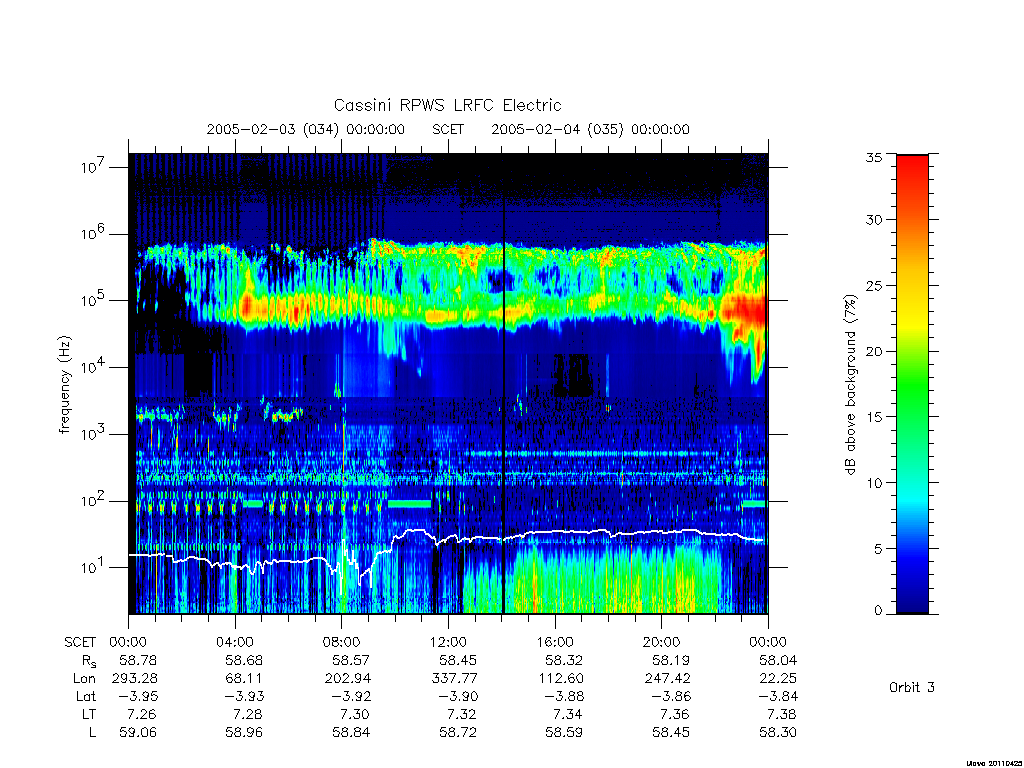This screenshot has height=768, width=1024.
Task: Click the Lat row label
Action: [86, 696]
